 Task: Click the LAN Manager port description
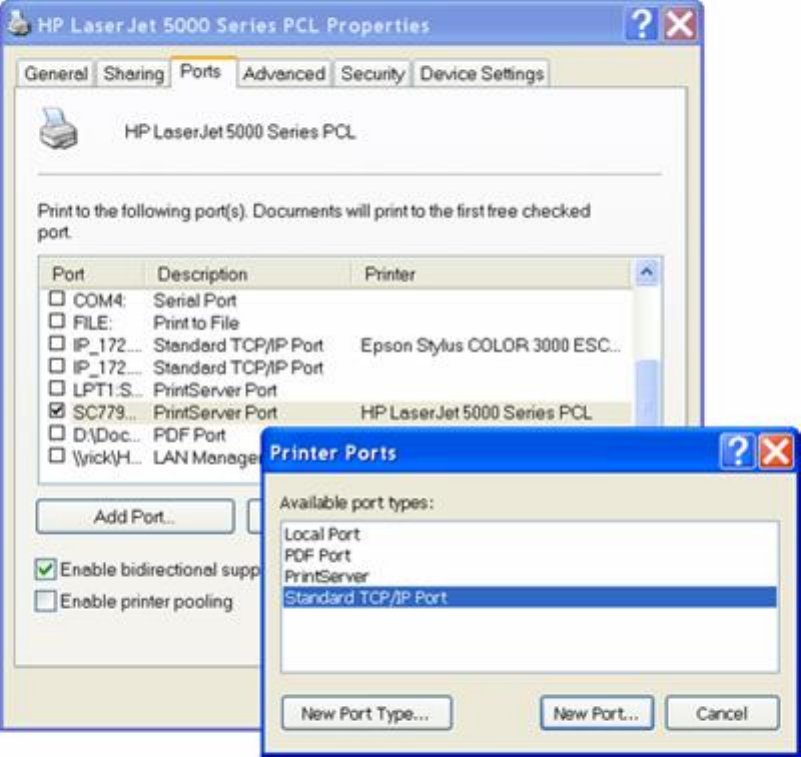[207, 458]
